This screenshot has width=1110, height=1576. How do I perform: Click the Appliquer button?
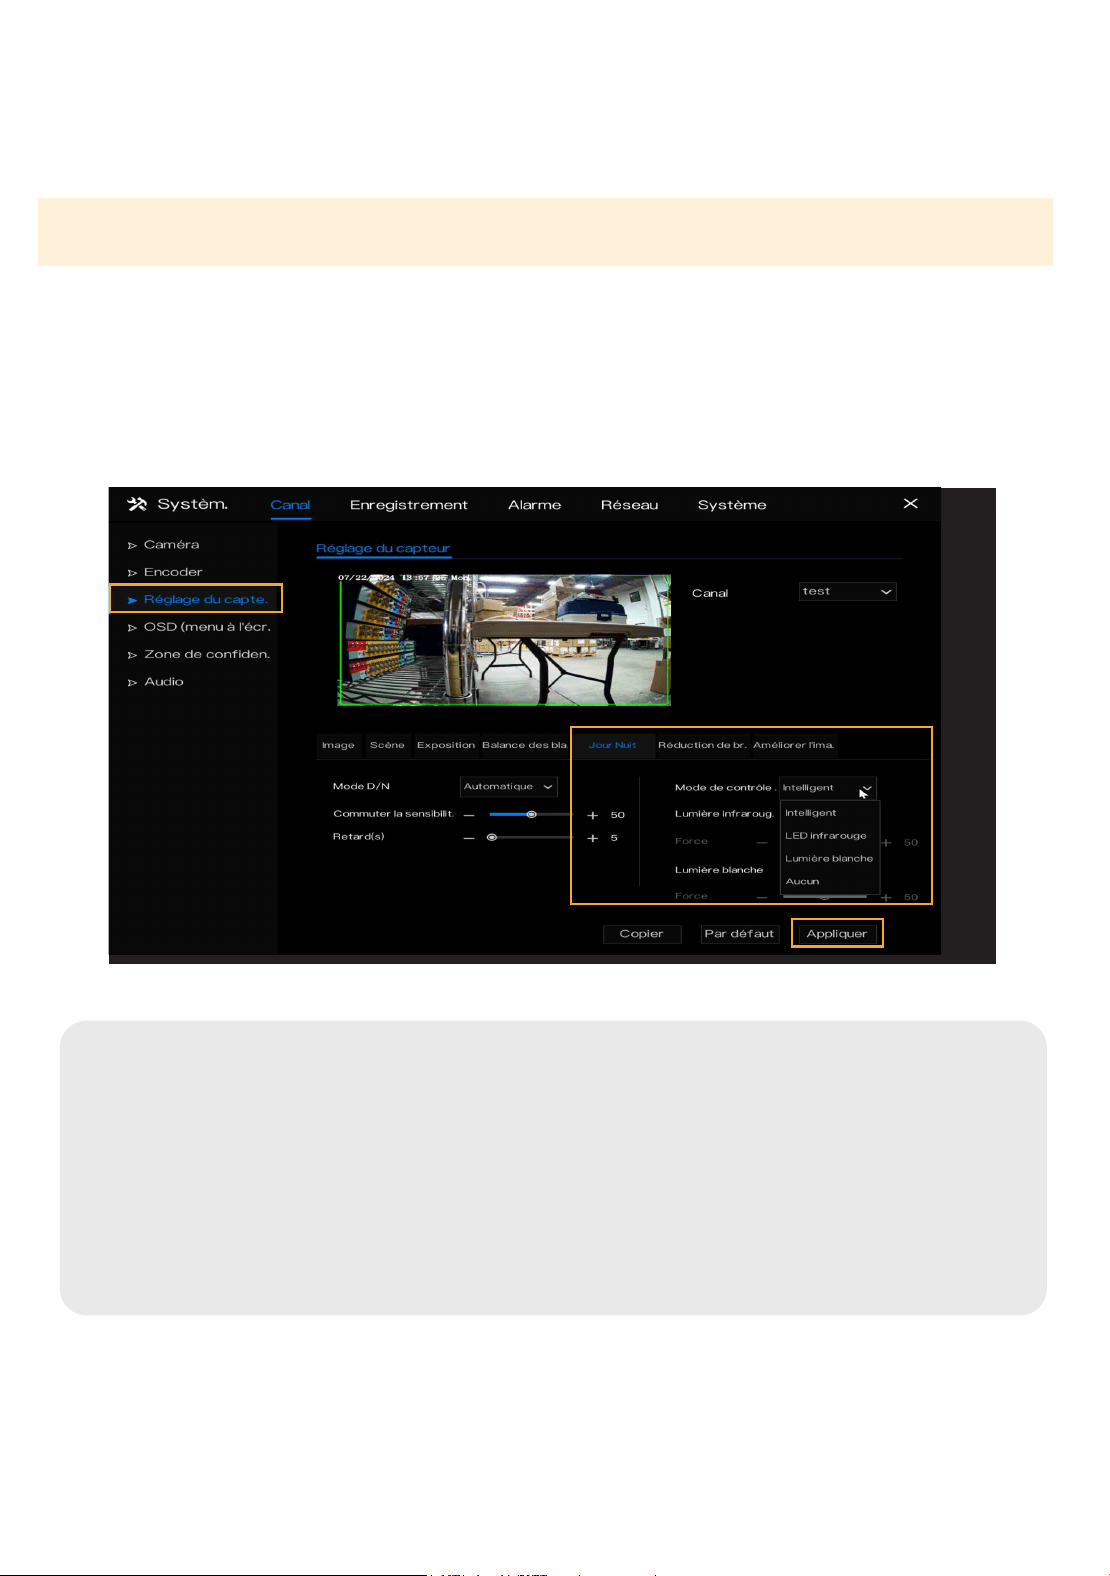point(837,934)
